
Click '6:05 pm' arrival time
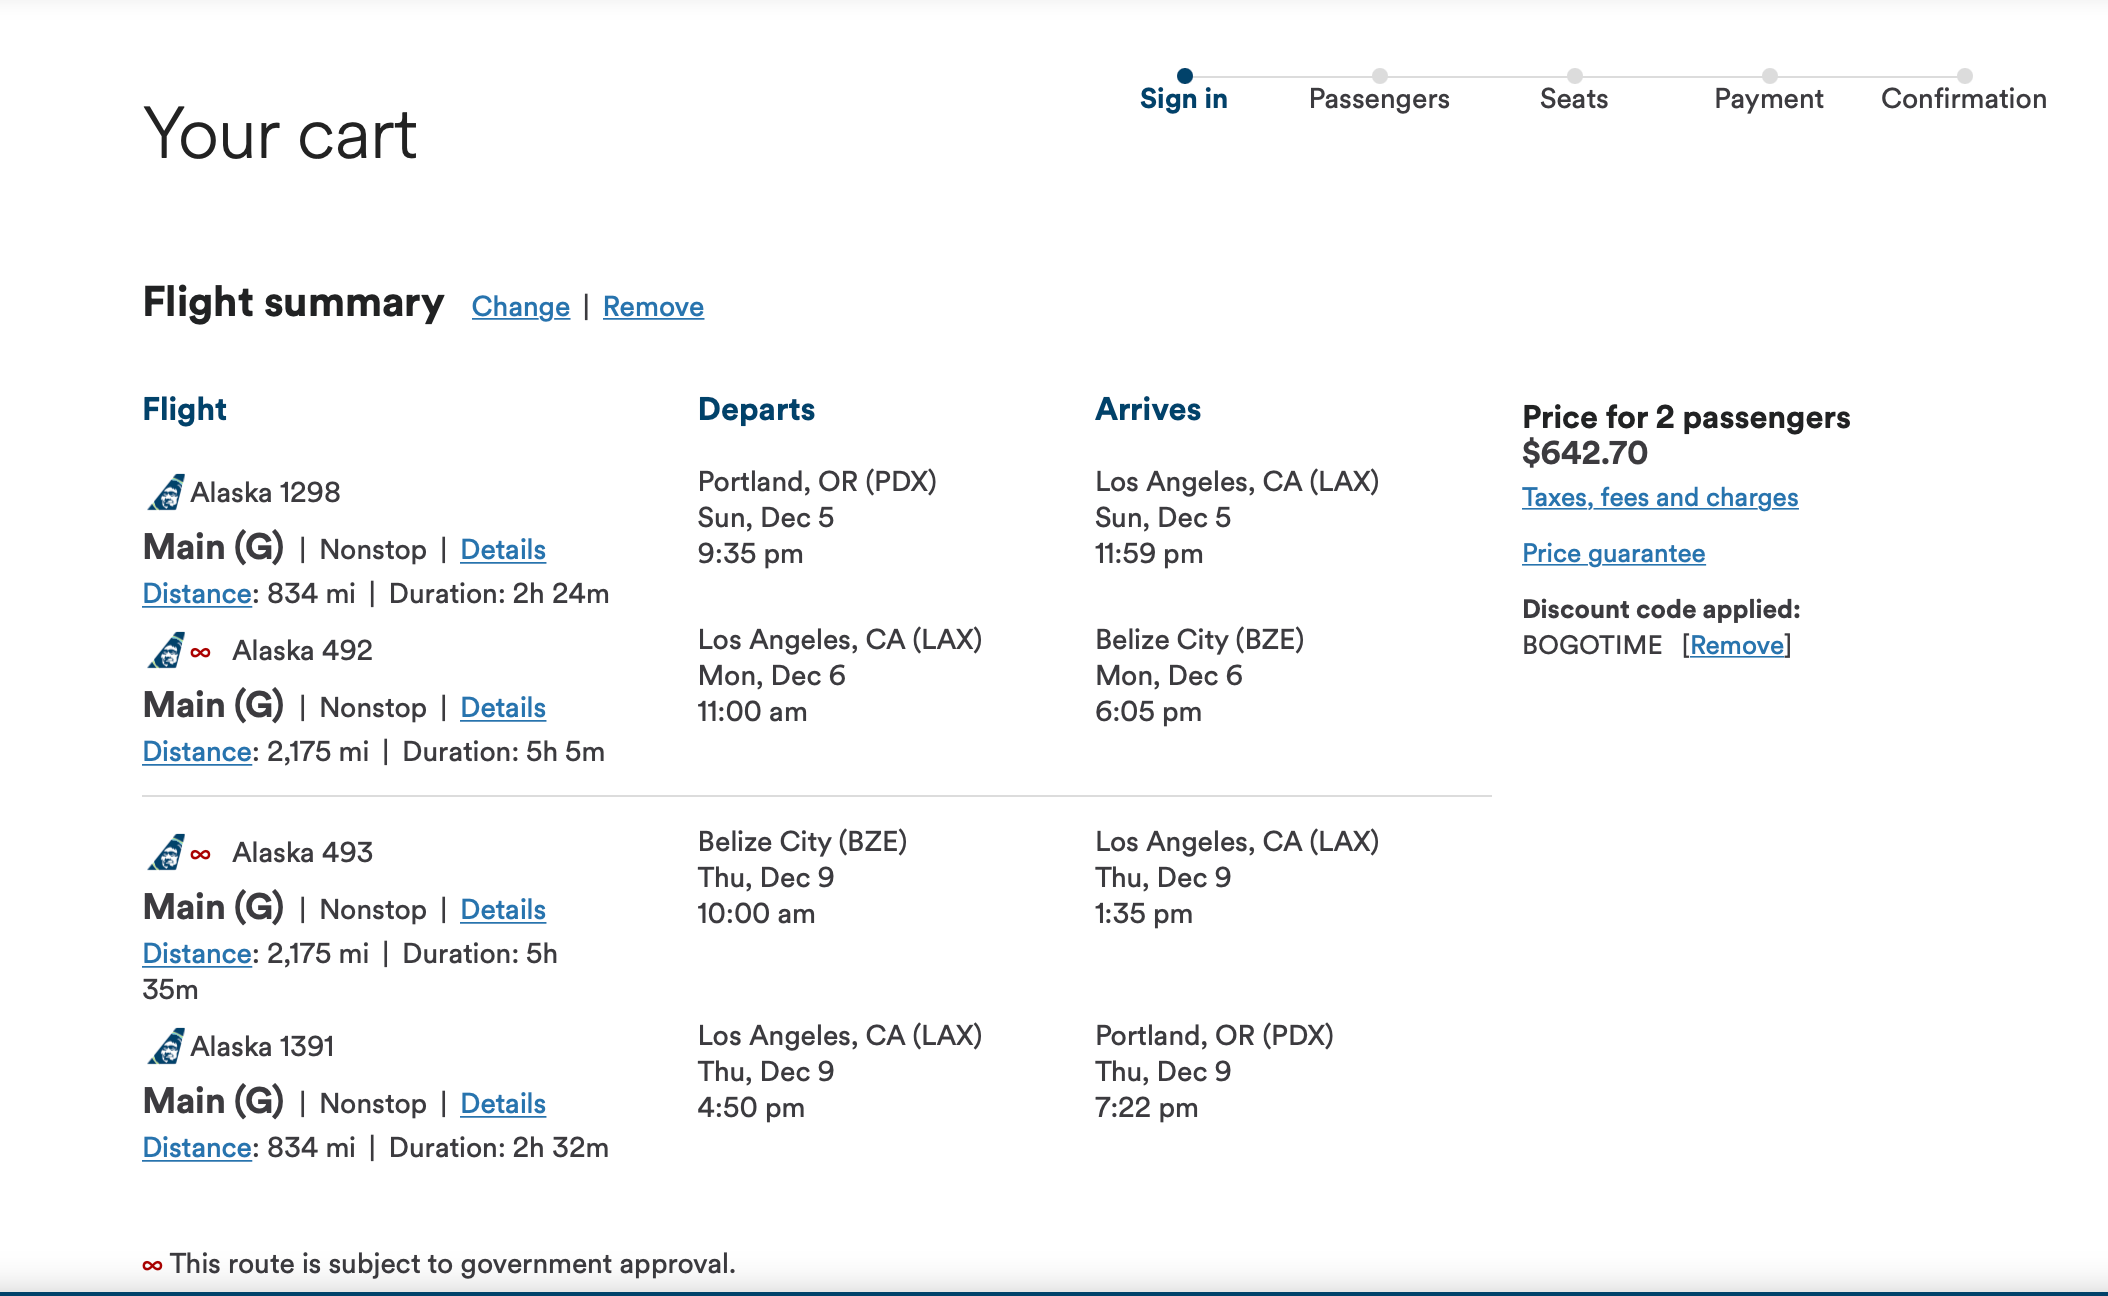click(1148, 711)
